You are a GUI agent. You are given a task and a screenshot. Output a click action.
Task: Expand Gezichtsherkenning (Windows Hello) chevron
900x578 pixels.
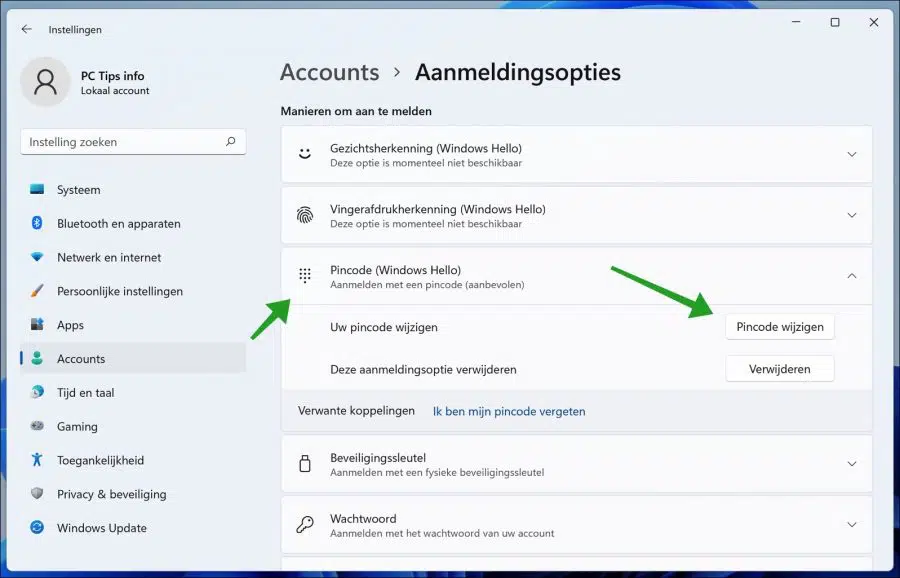coord(852,154)
